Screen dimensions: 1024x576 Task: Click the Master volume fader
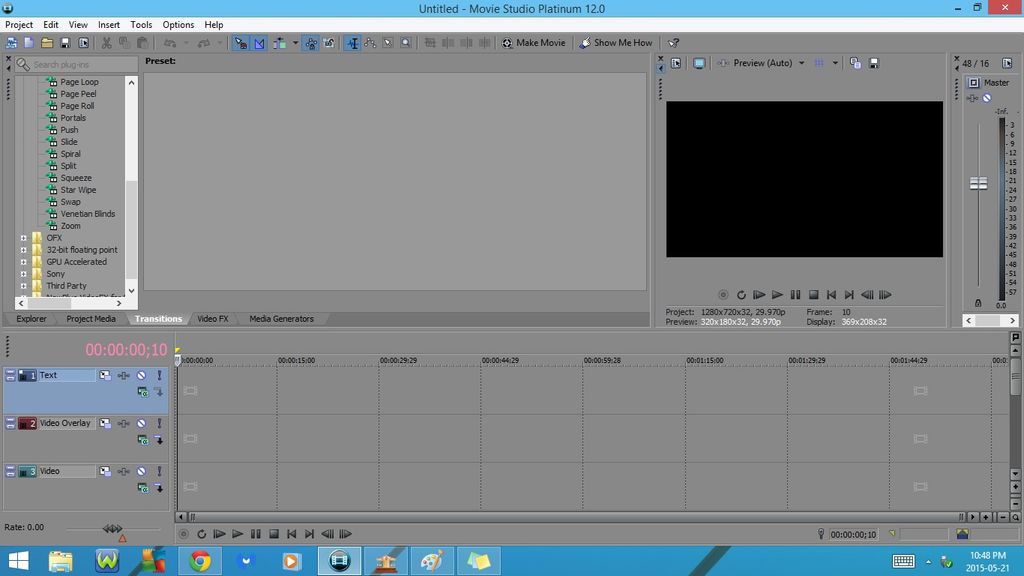tap(978, 183)
